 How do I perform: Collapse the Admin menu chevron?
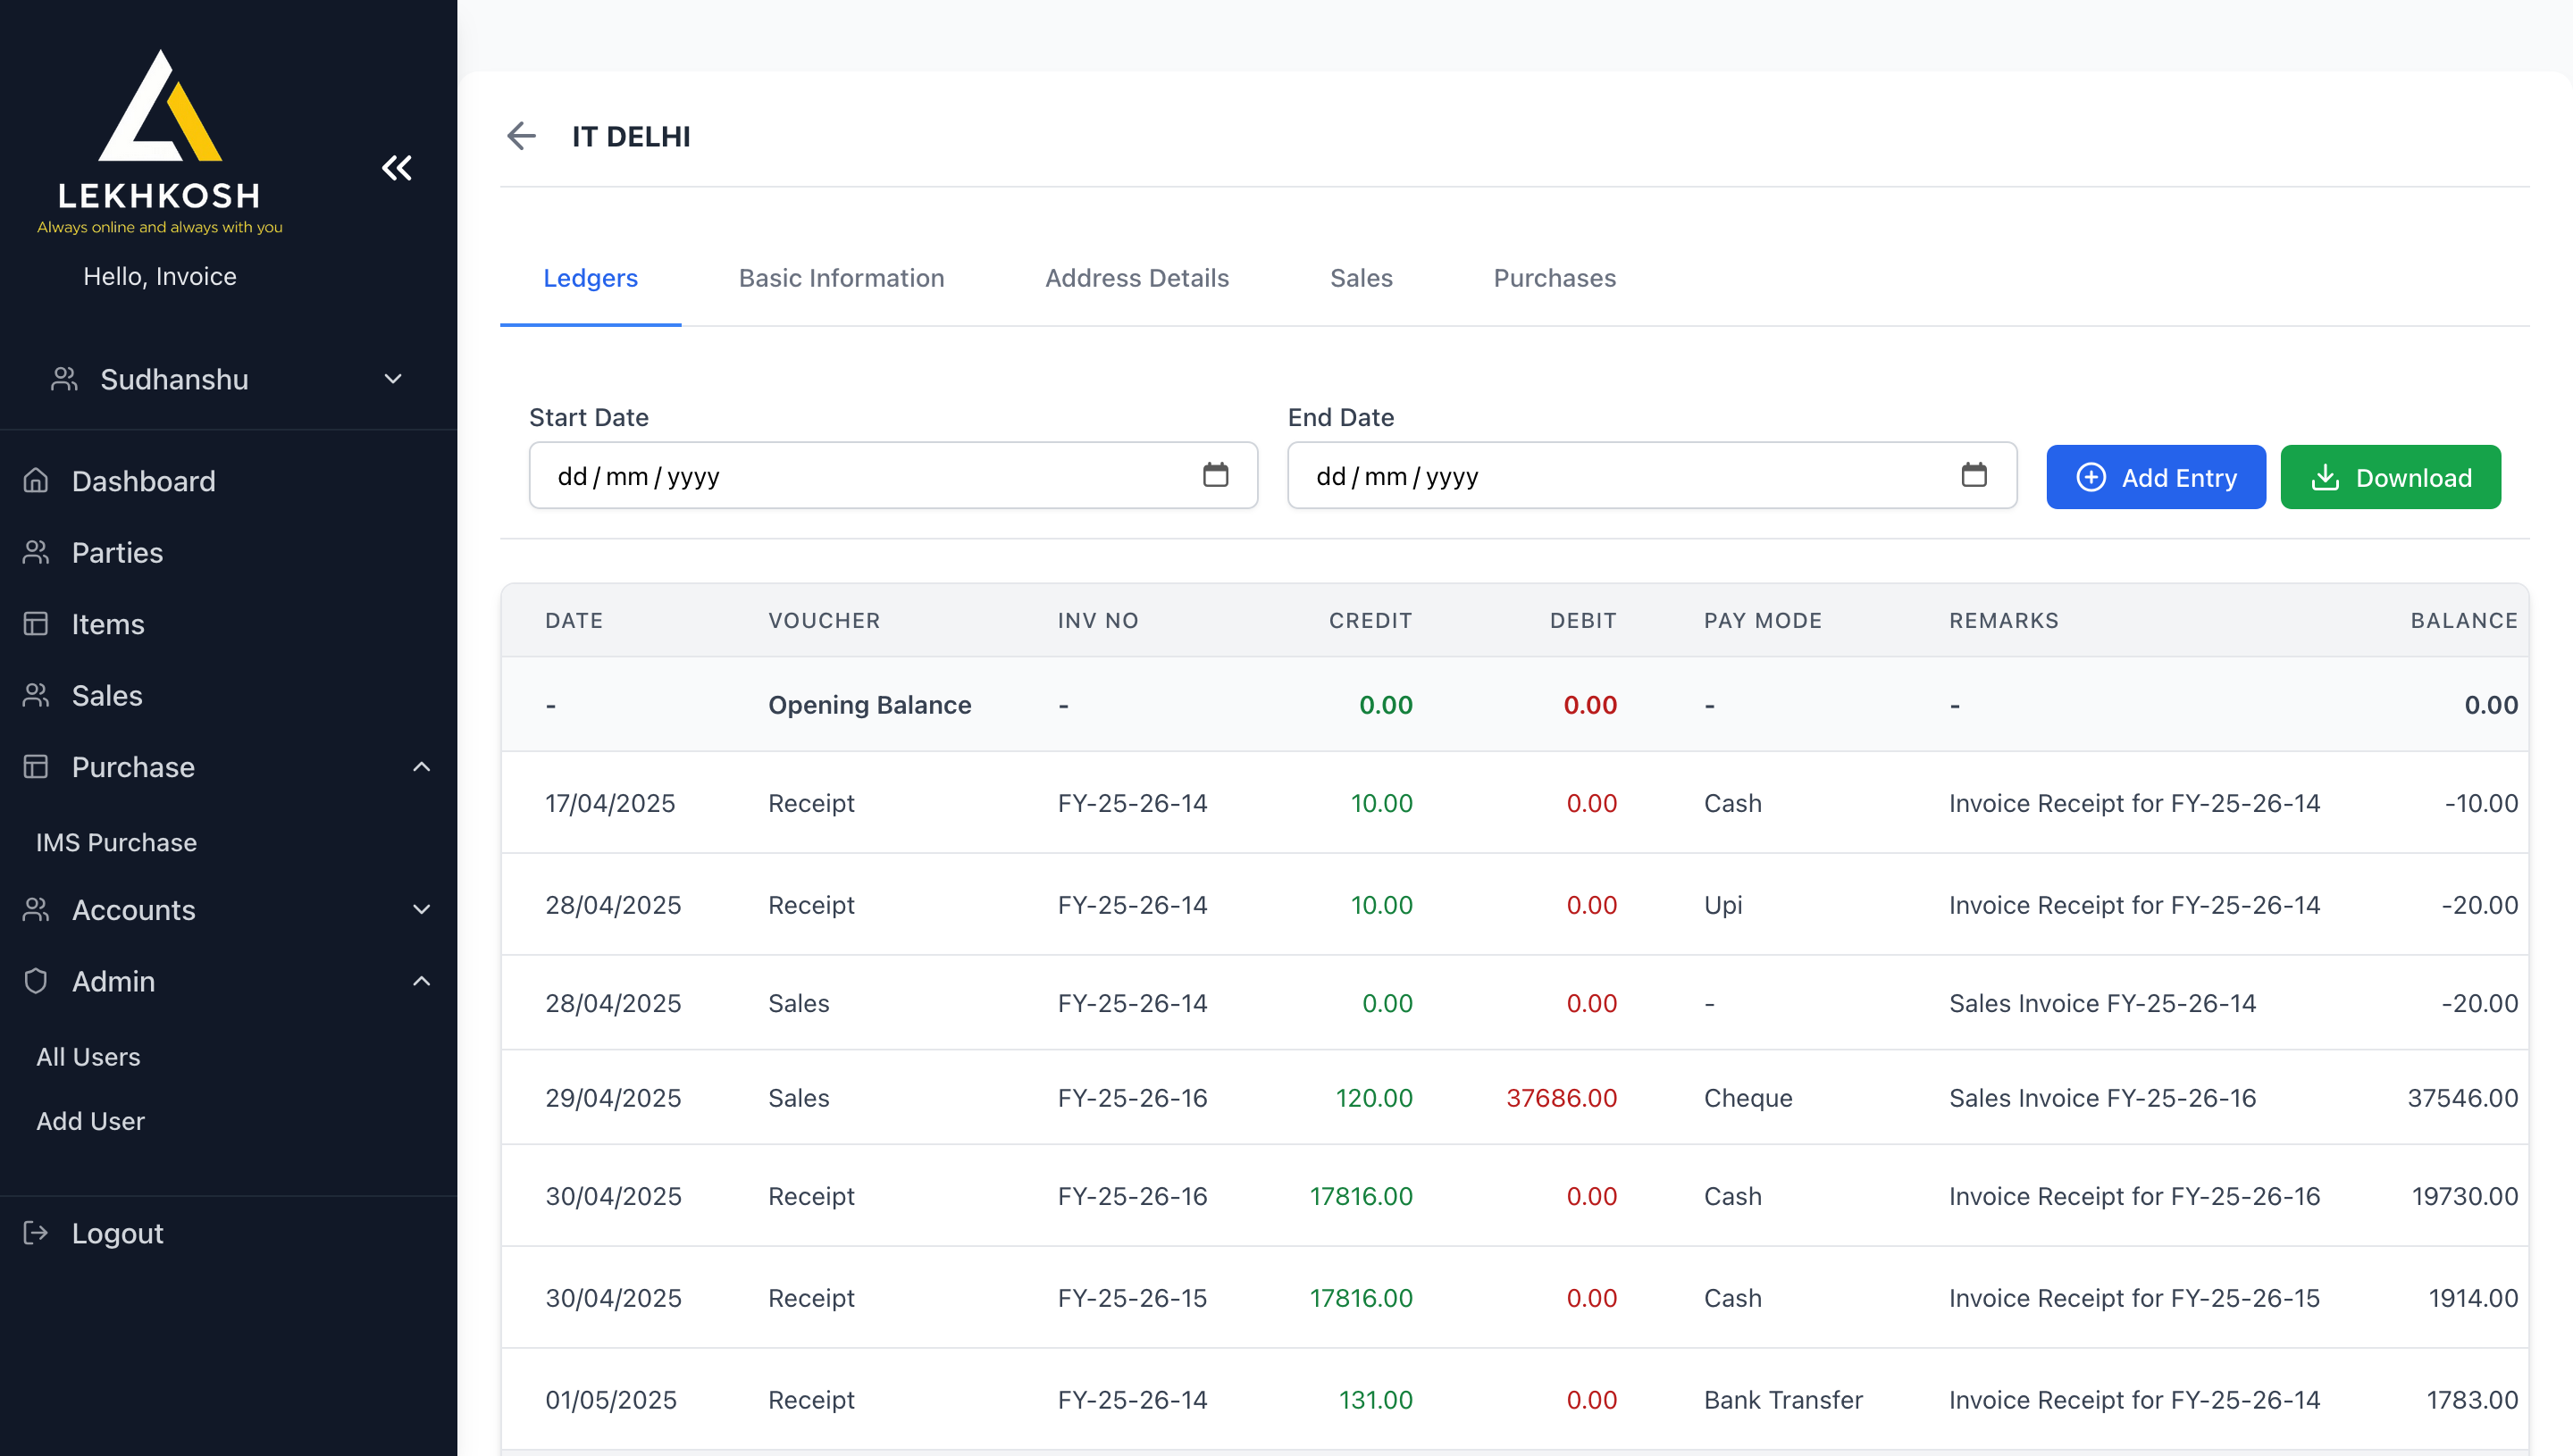tap(421, 981)
